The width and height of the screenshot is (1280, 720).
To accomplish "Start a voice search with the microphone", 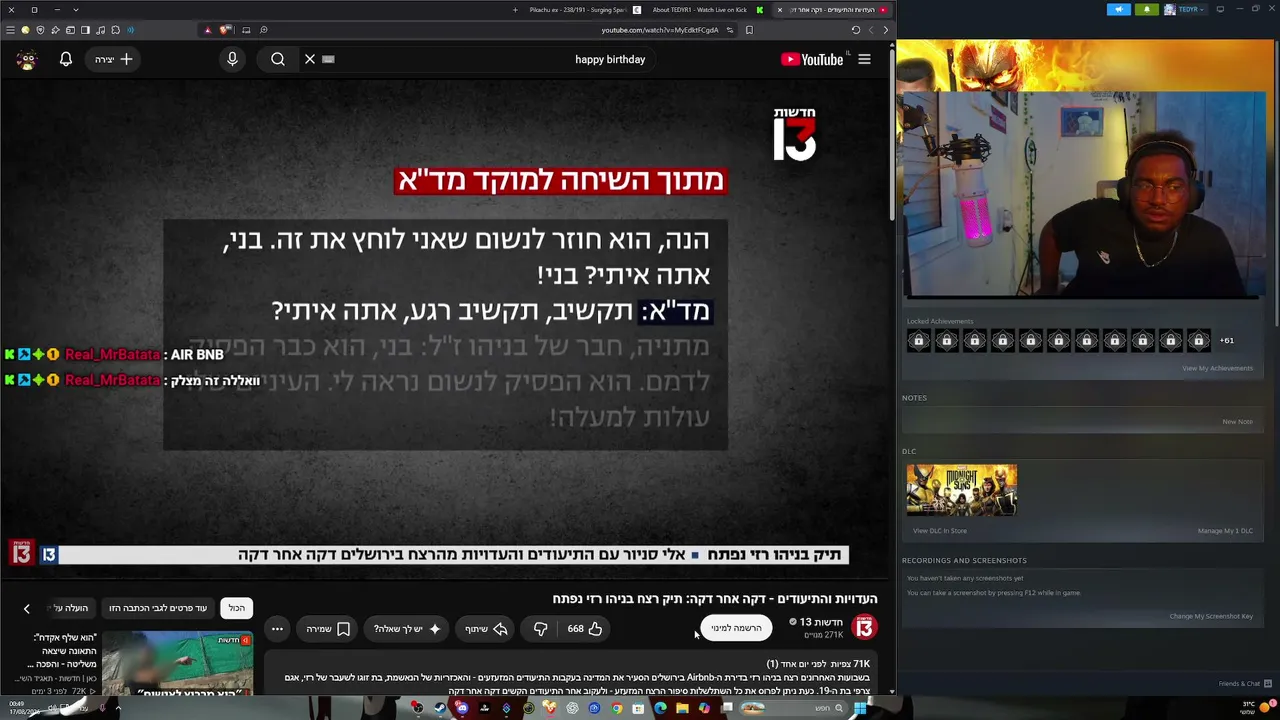I will pyautogui.click(x=232, y=59).
